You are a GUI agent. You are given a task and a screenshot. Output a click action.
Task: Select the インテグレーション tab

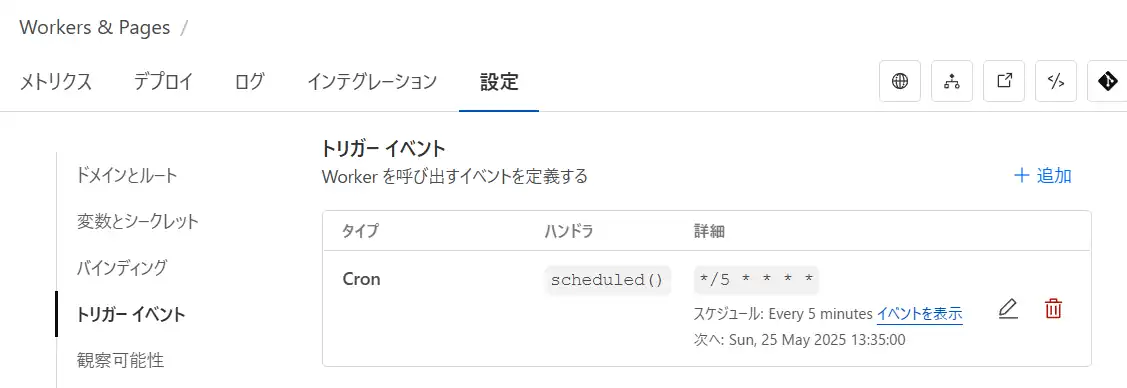(372, 82)
